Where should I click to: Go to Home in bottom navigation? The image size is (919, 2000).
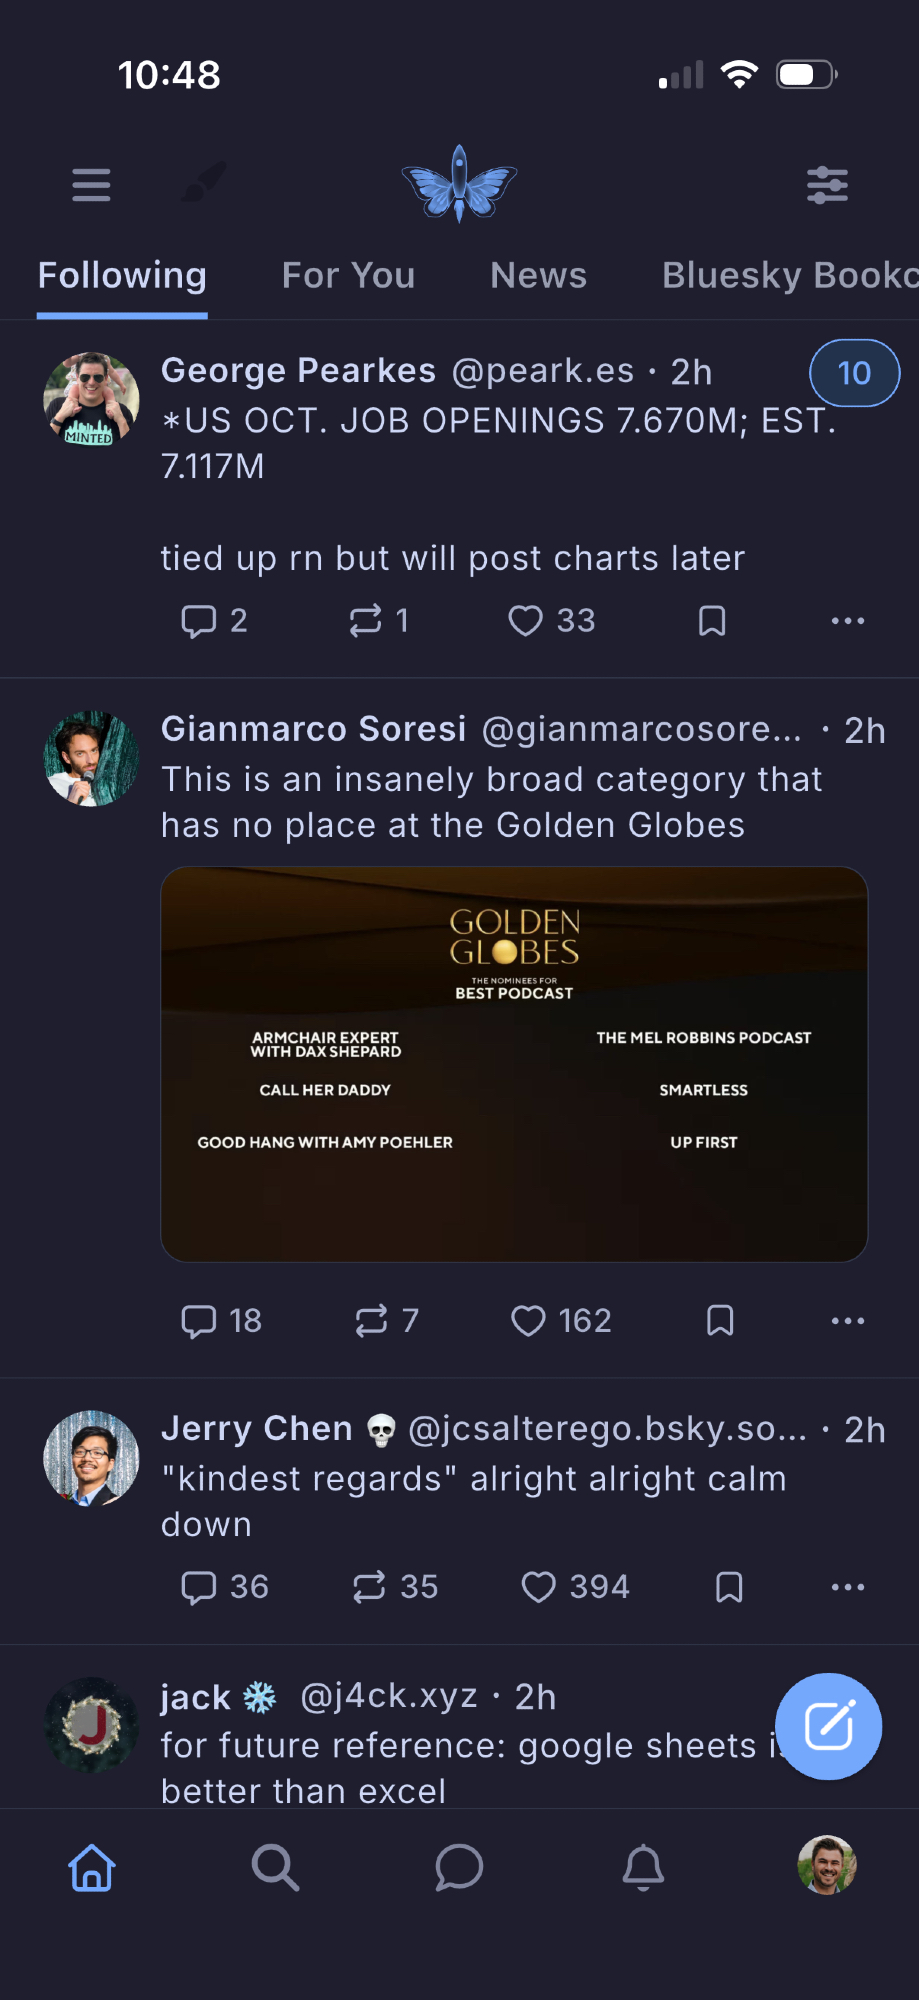coord(92,1867)
